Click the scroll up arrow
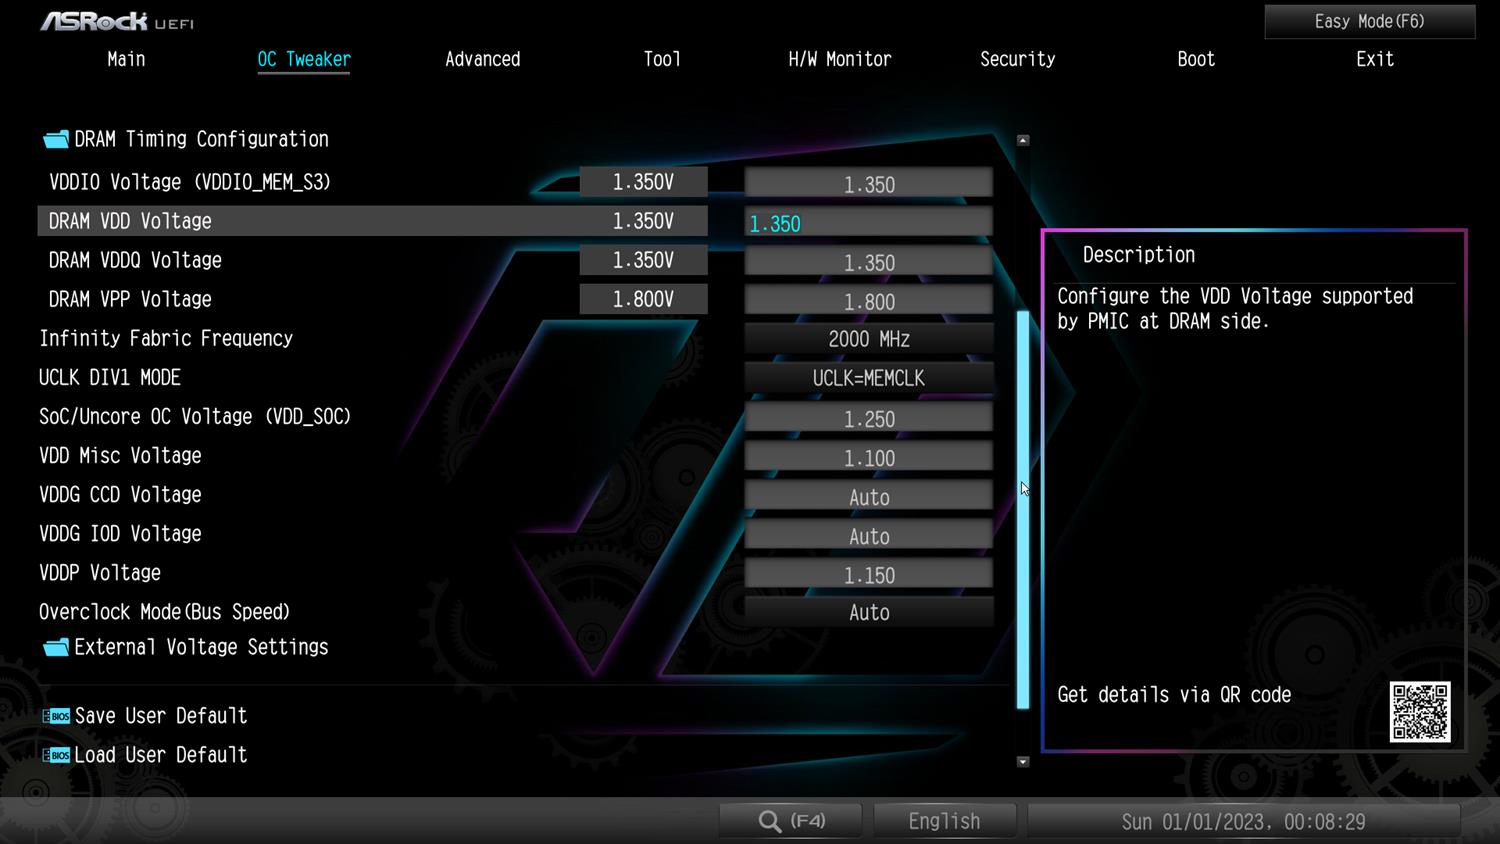Image resolution: width=1500 pixels, height=844 pixels. coord(1022,141)
